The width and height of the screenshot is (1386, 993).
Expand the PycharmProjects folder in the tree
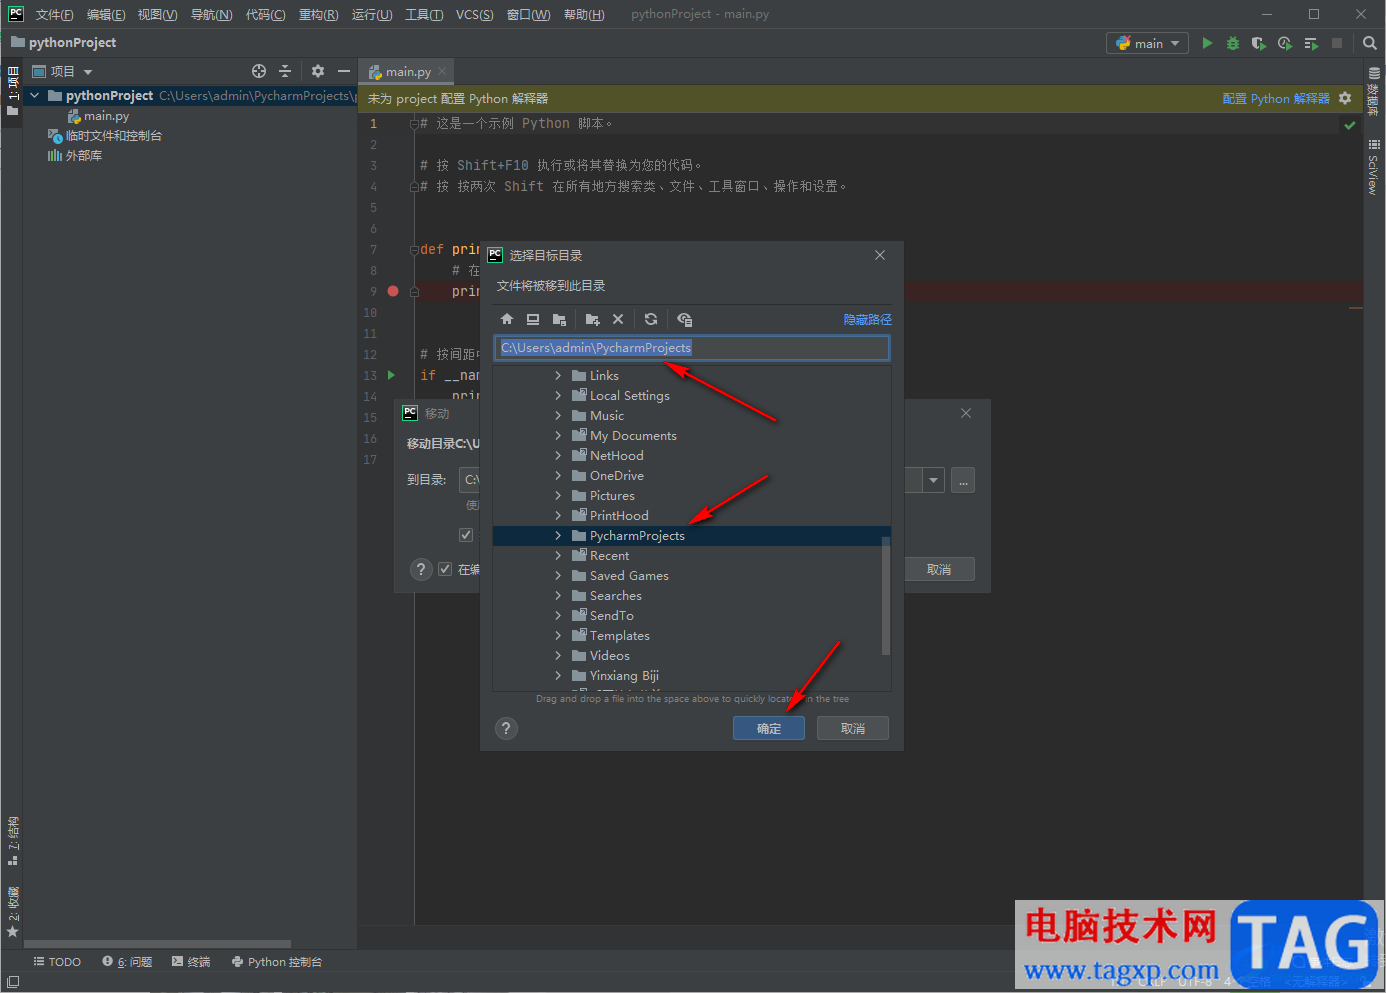[558, 536]
